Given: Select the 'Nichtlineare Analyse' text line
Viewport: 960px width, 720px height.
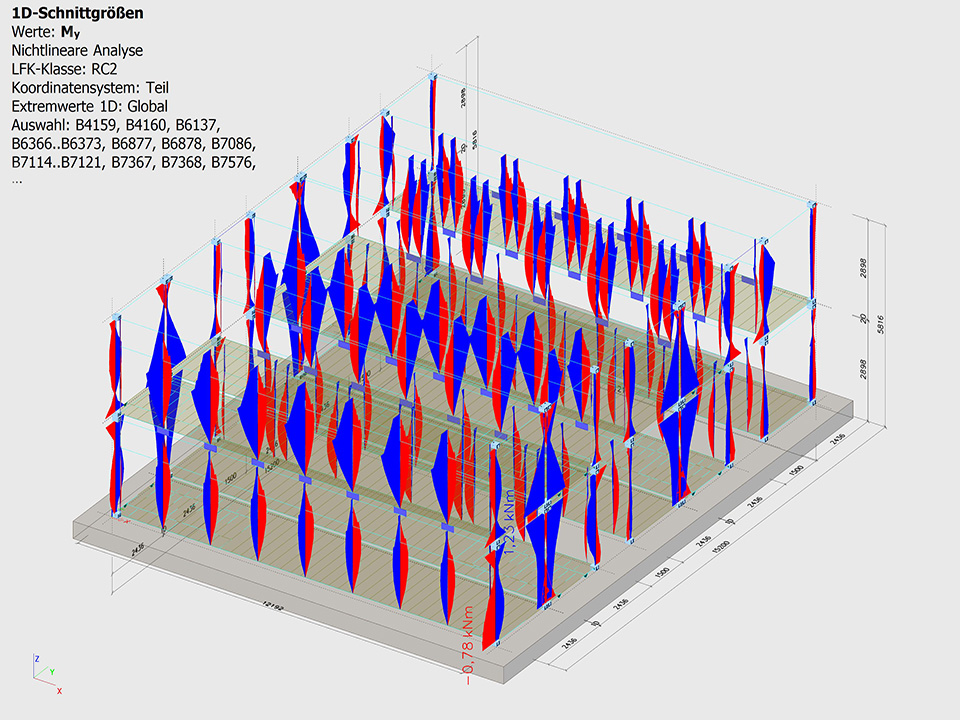Looking at the screenshot, I should (77, 50).
